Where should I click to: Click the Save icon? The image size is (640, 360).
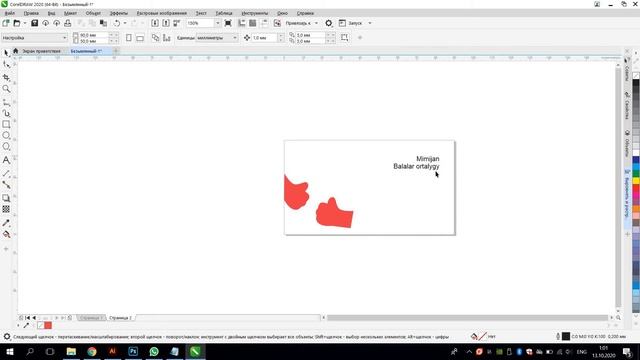(34, 23)
